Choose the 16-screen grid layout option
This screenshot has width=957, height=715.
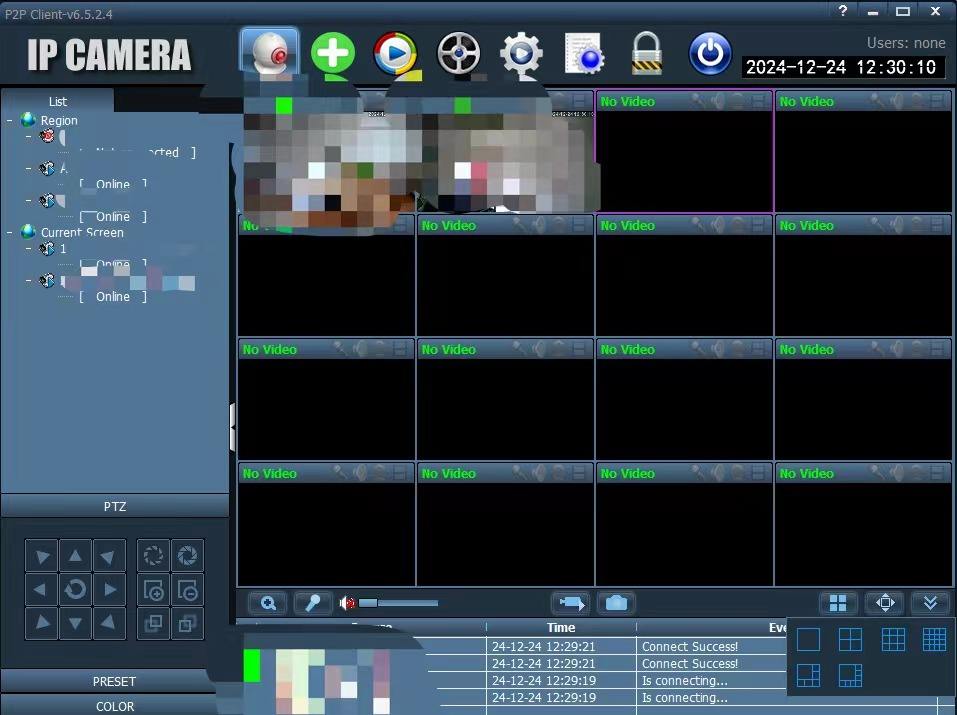pos(934,640)
